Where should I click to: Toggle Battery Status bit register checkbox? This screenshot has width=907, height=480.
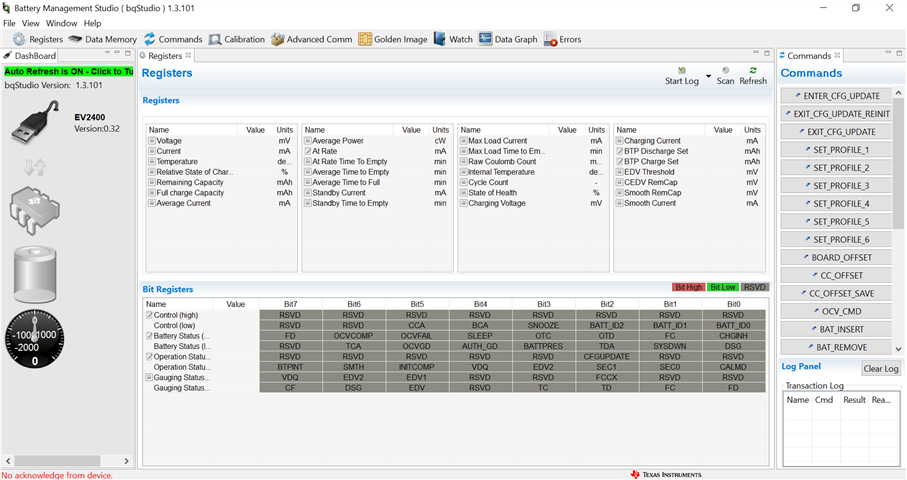149,336
